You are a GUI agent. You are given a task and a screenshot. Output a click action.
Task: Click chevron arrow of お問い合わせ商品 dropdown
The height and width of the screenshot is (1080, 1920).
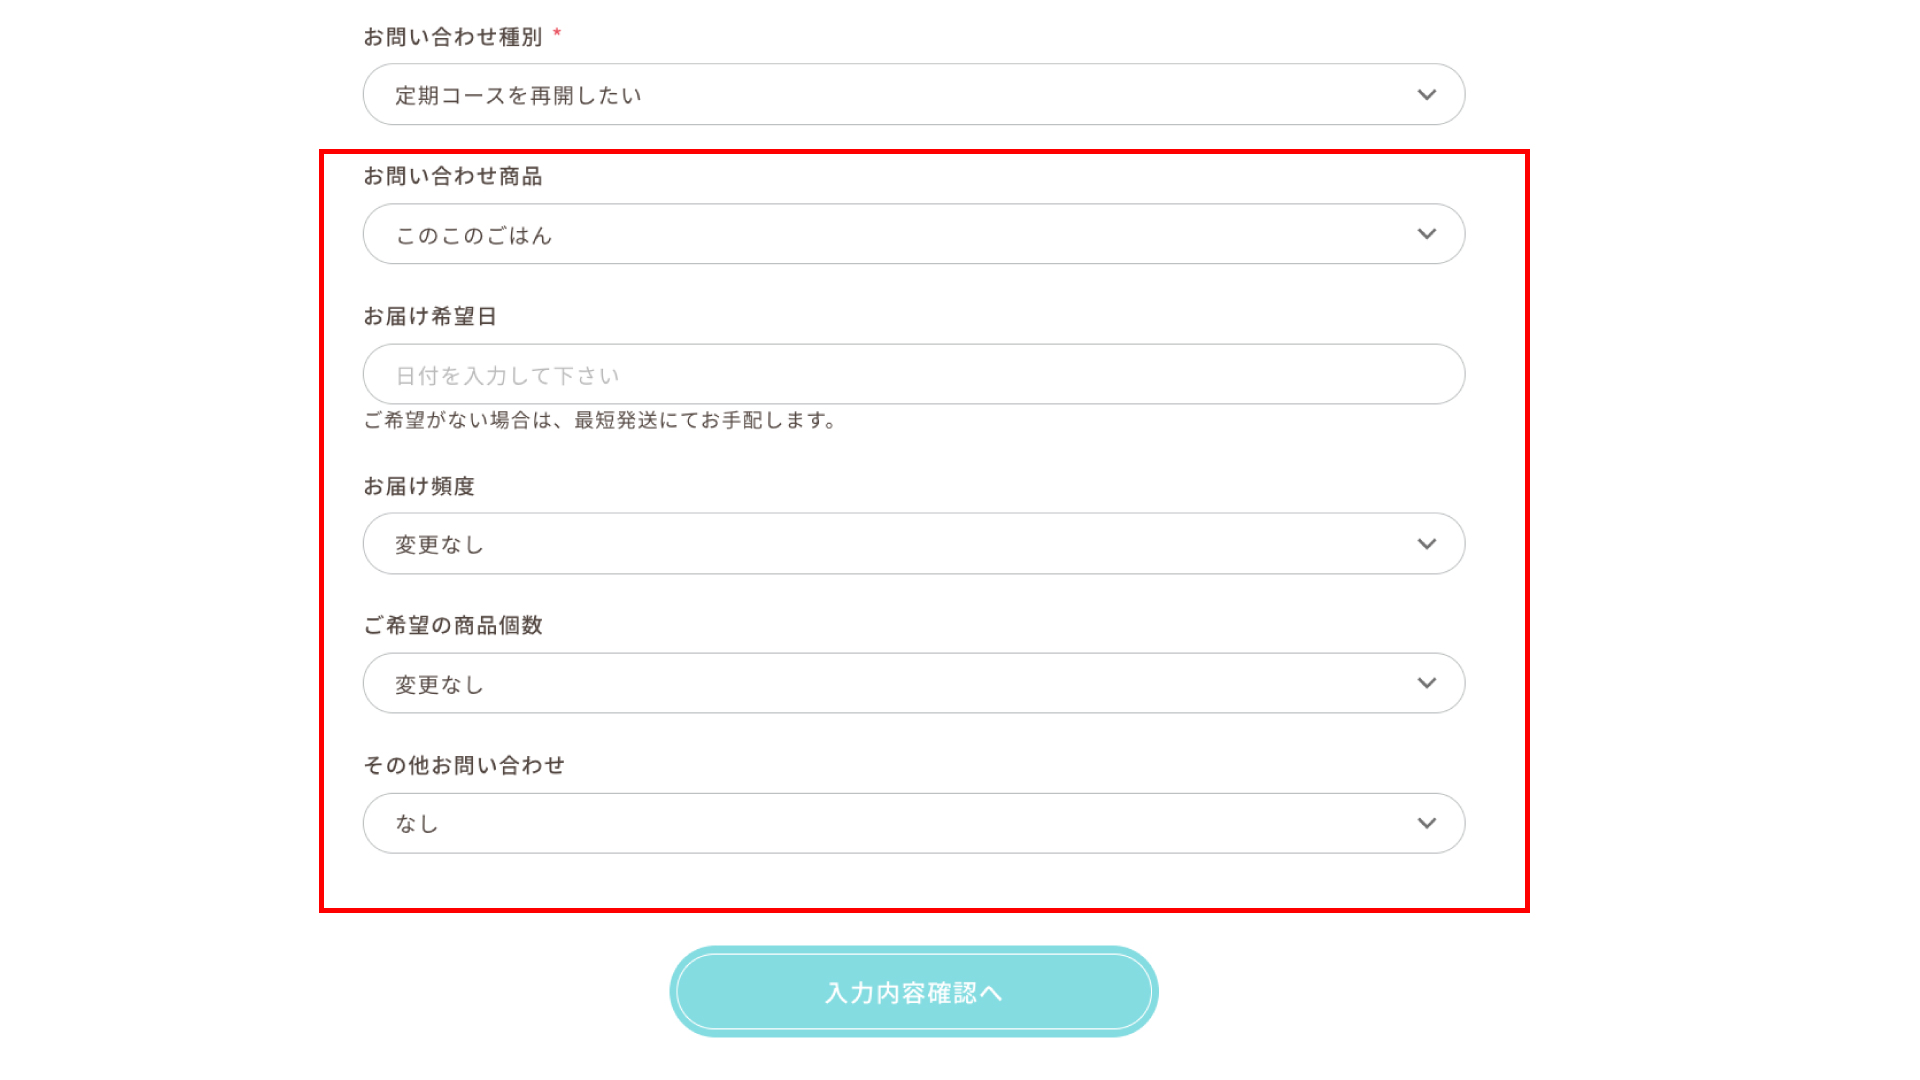coord(1426,234)
